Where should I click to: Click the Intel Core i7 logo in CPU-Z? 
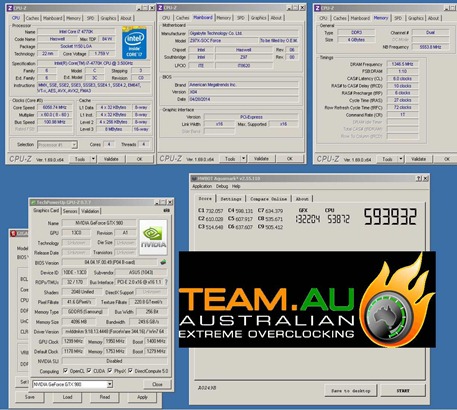point(134,43)
